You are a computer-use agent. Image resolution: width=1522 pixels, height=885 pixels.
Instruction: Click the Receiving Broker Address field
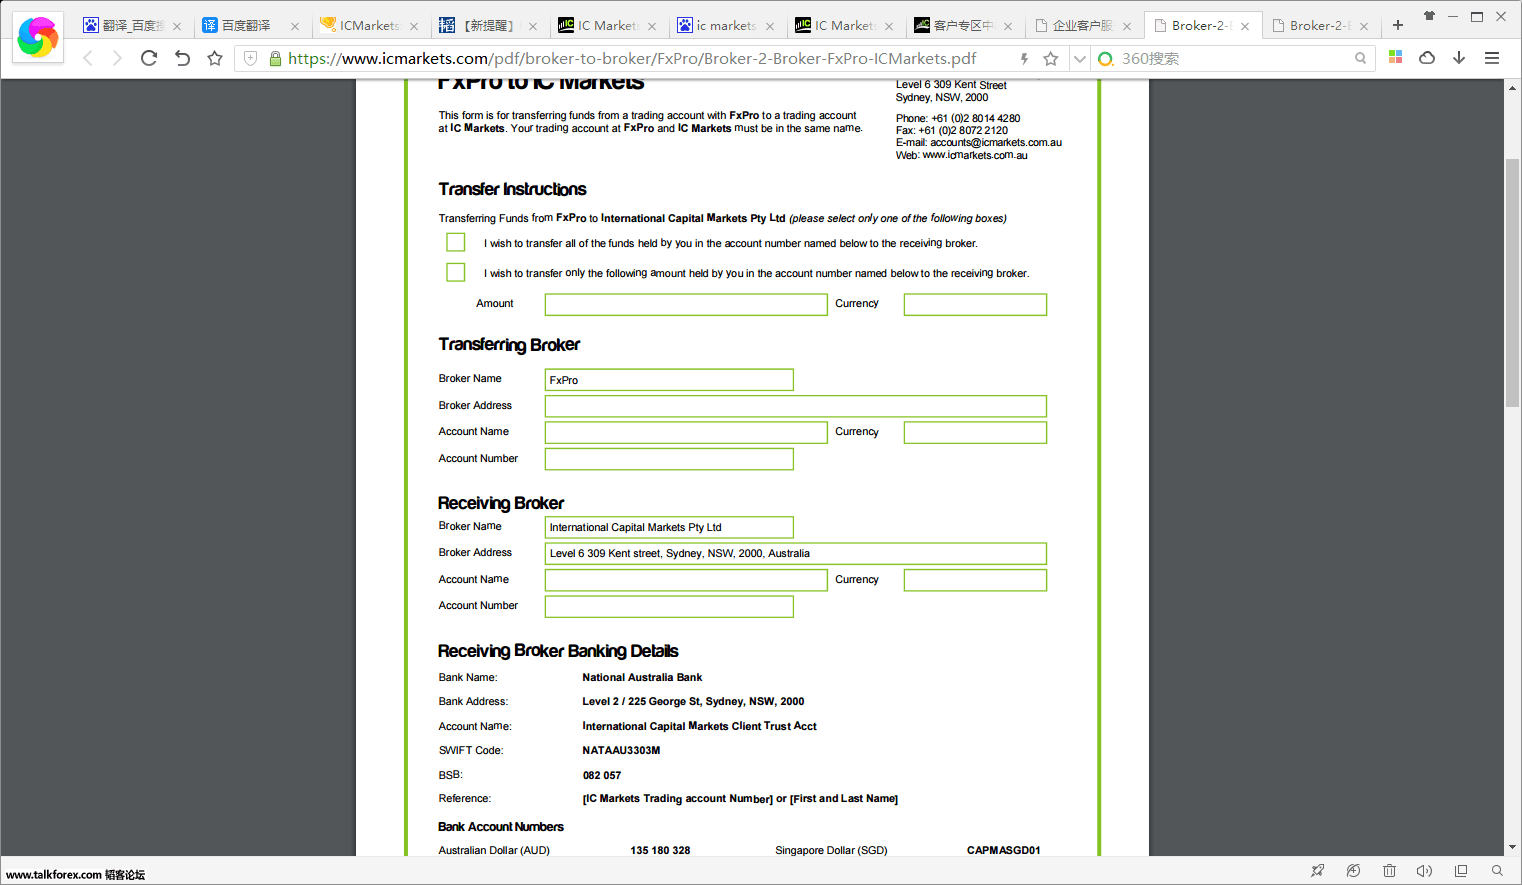pyautogui.click(x=796, y=553)
